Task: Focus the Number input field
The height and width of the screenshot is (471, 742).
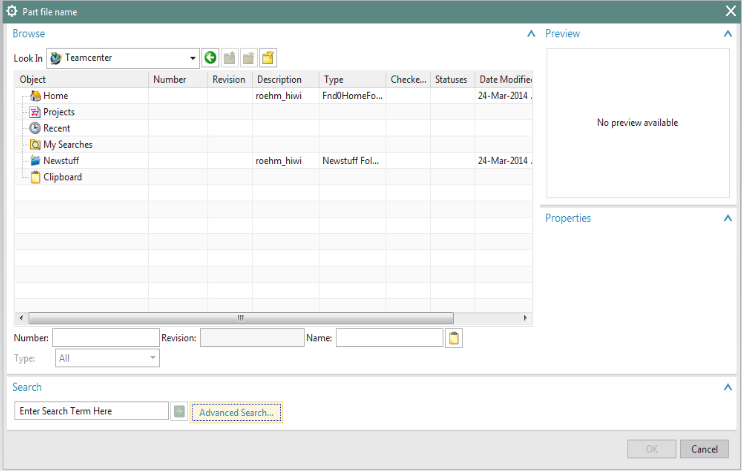Action: (x=106, y=338)
